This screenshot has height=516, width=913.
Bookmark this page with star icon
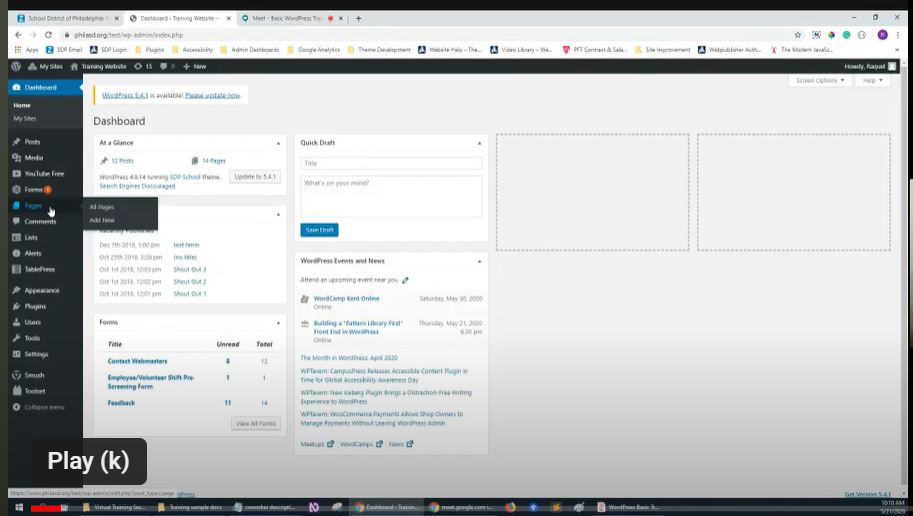click(x=798, y=35)
